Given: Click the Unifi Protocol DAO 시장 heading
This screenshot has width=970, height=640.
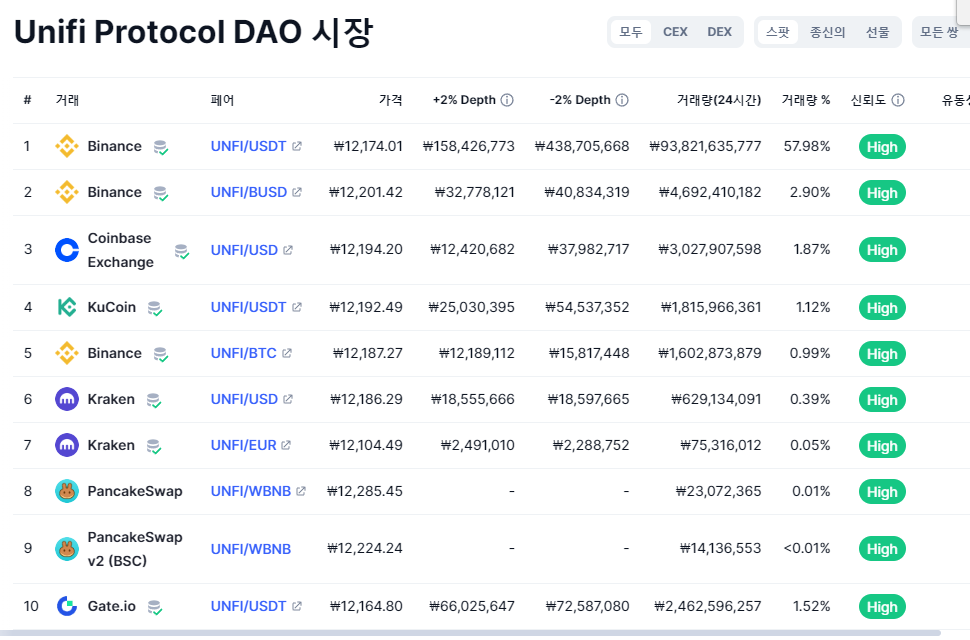Looking at the screenshot, I should pos(194,32).
